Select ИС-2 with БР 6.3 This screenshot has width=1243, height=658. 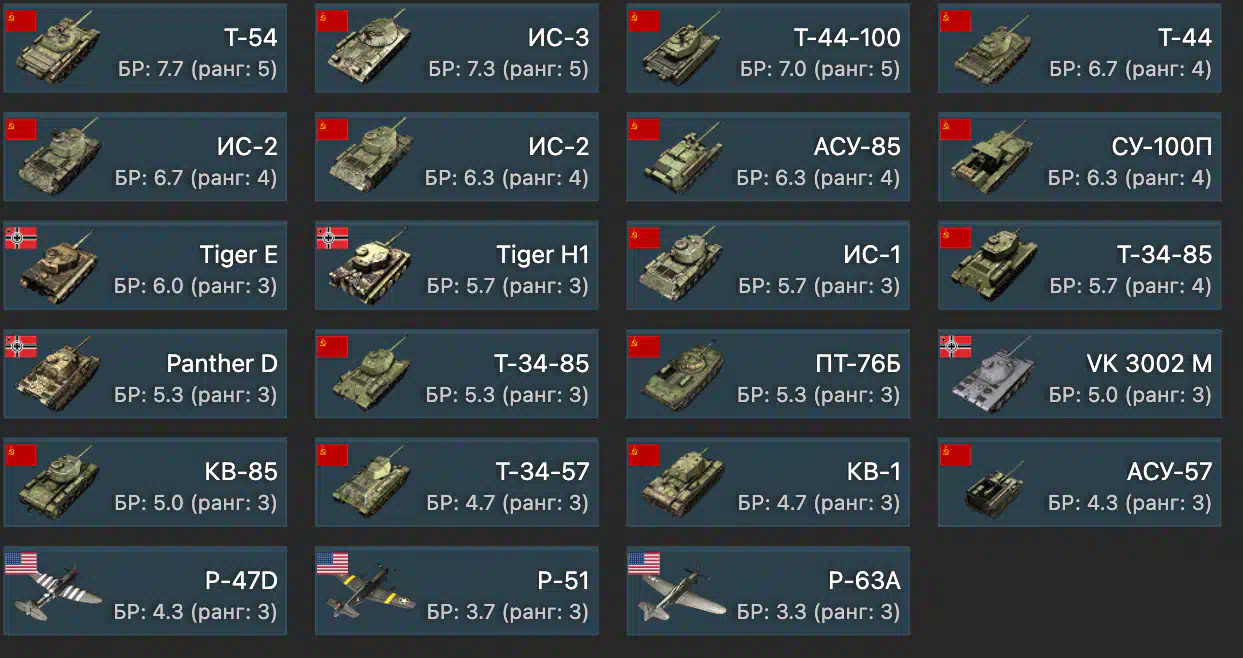coord(457,157)
